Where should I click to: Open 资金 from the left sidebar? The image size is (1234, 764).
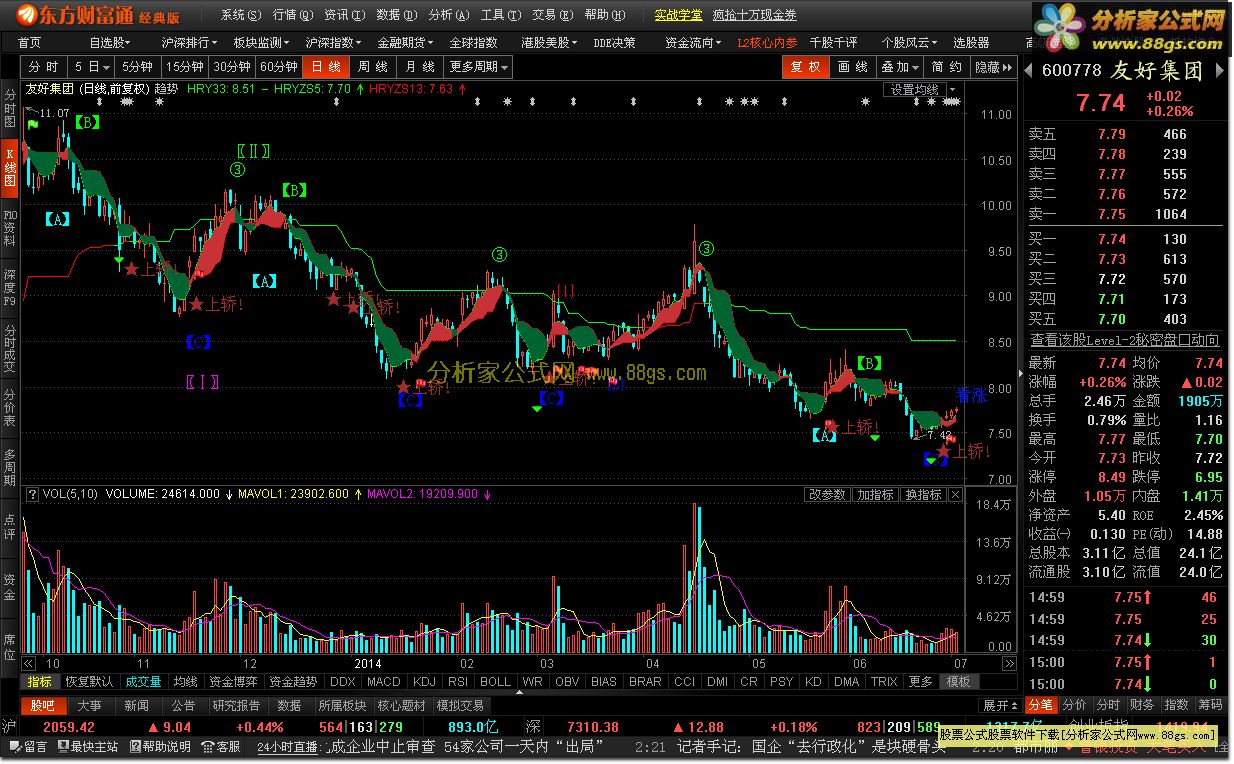click(x=10, y=587)
